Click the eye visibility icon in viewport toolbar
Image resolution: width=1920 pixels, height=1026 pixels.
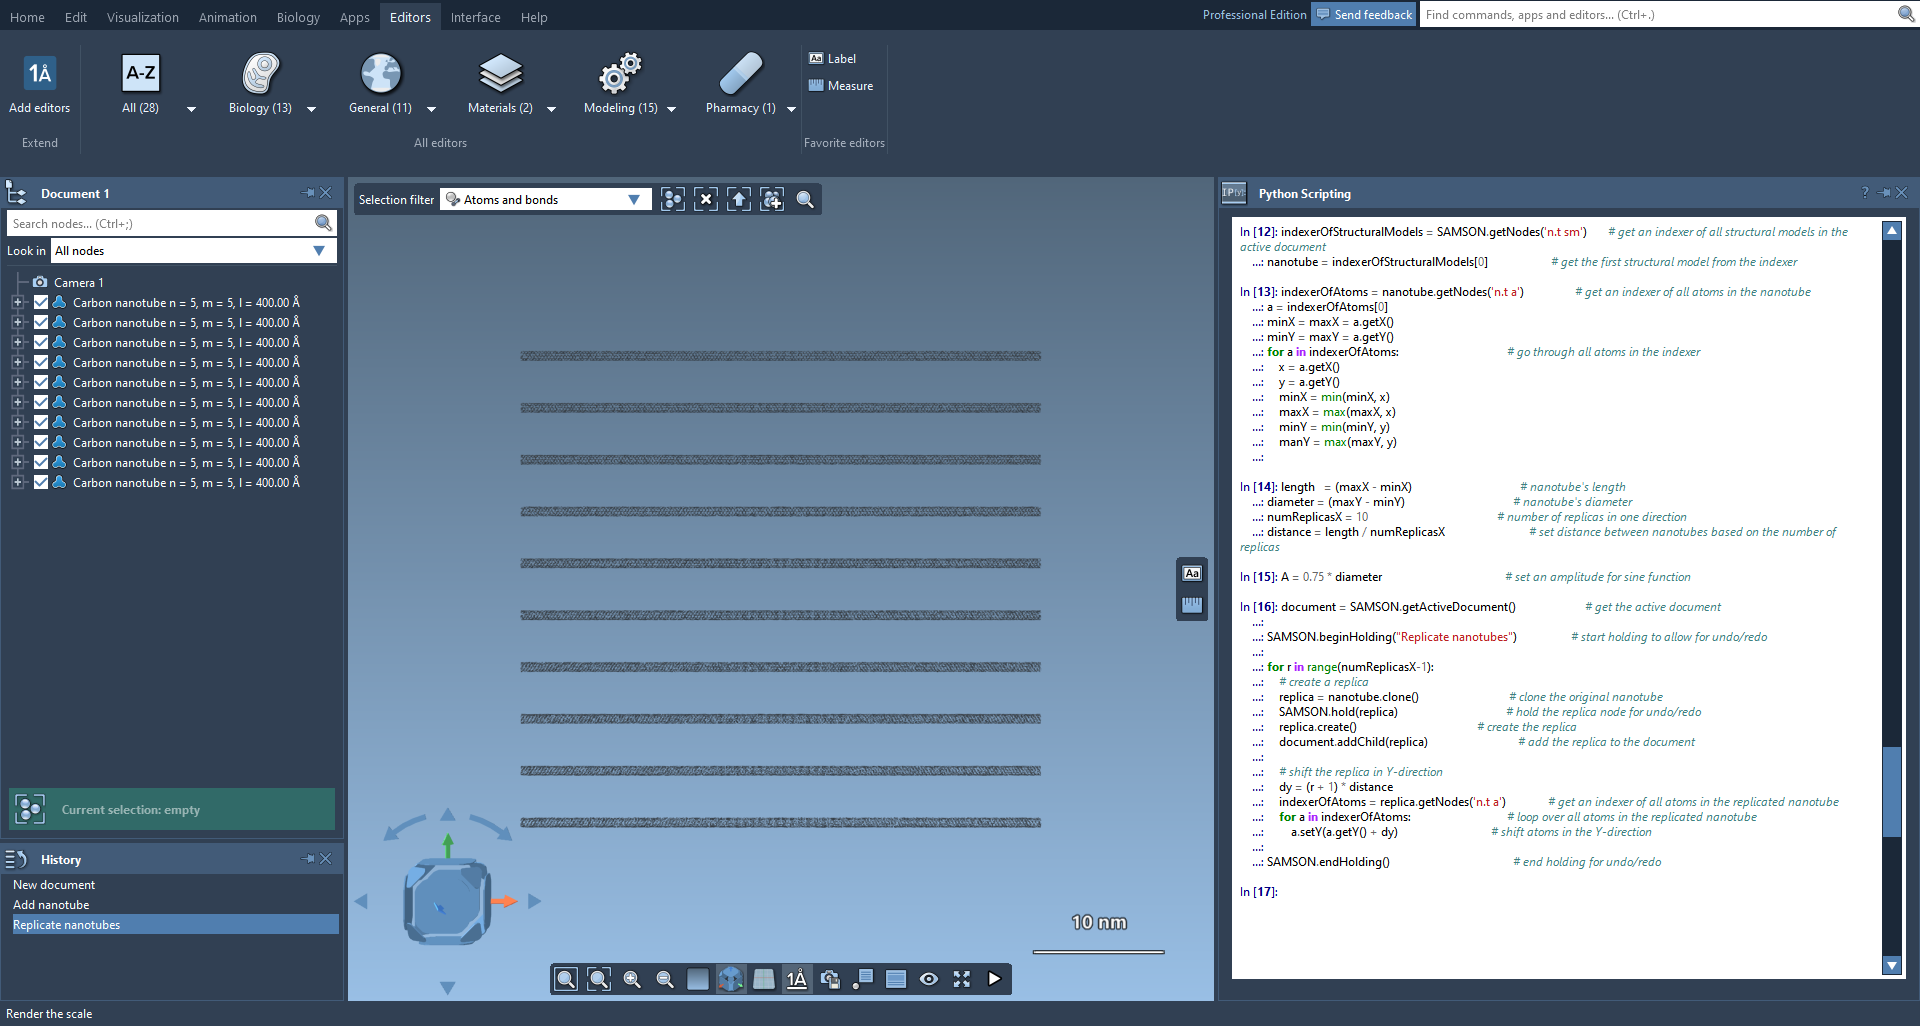click(928, 979)
